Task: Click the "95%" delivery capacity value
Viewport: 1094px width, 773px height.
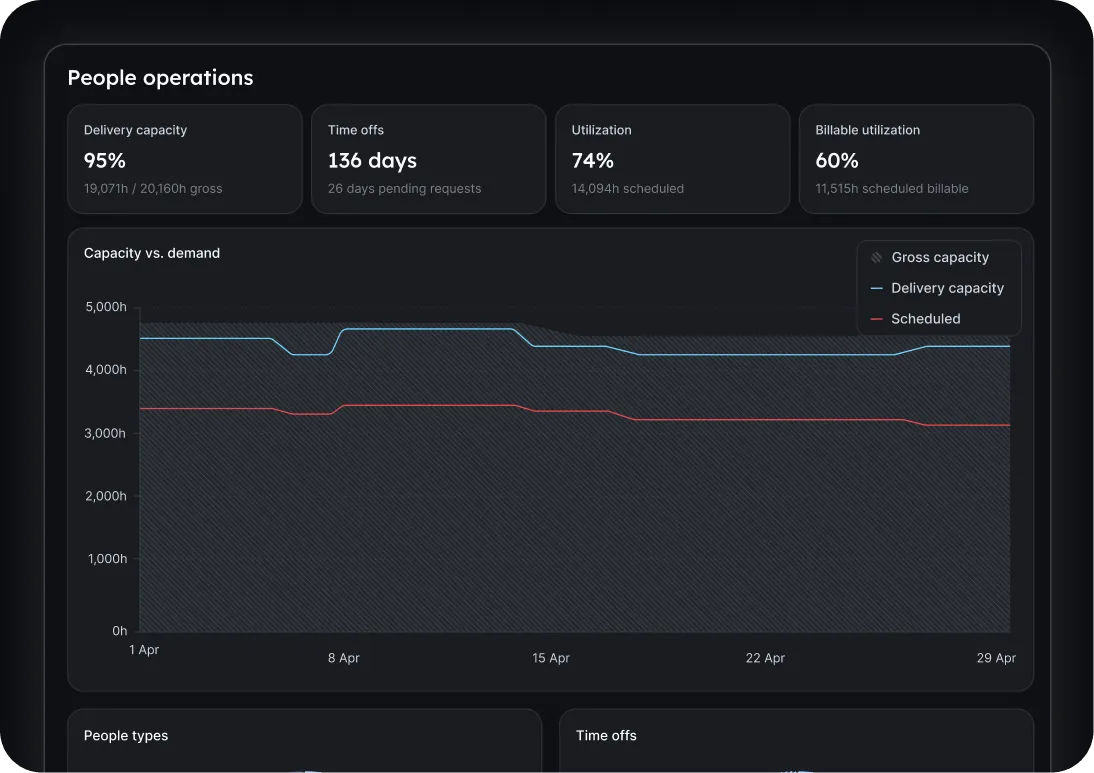Action: 105,160
